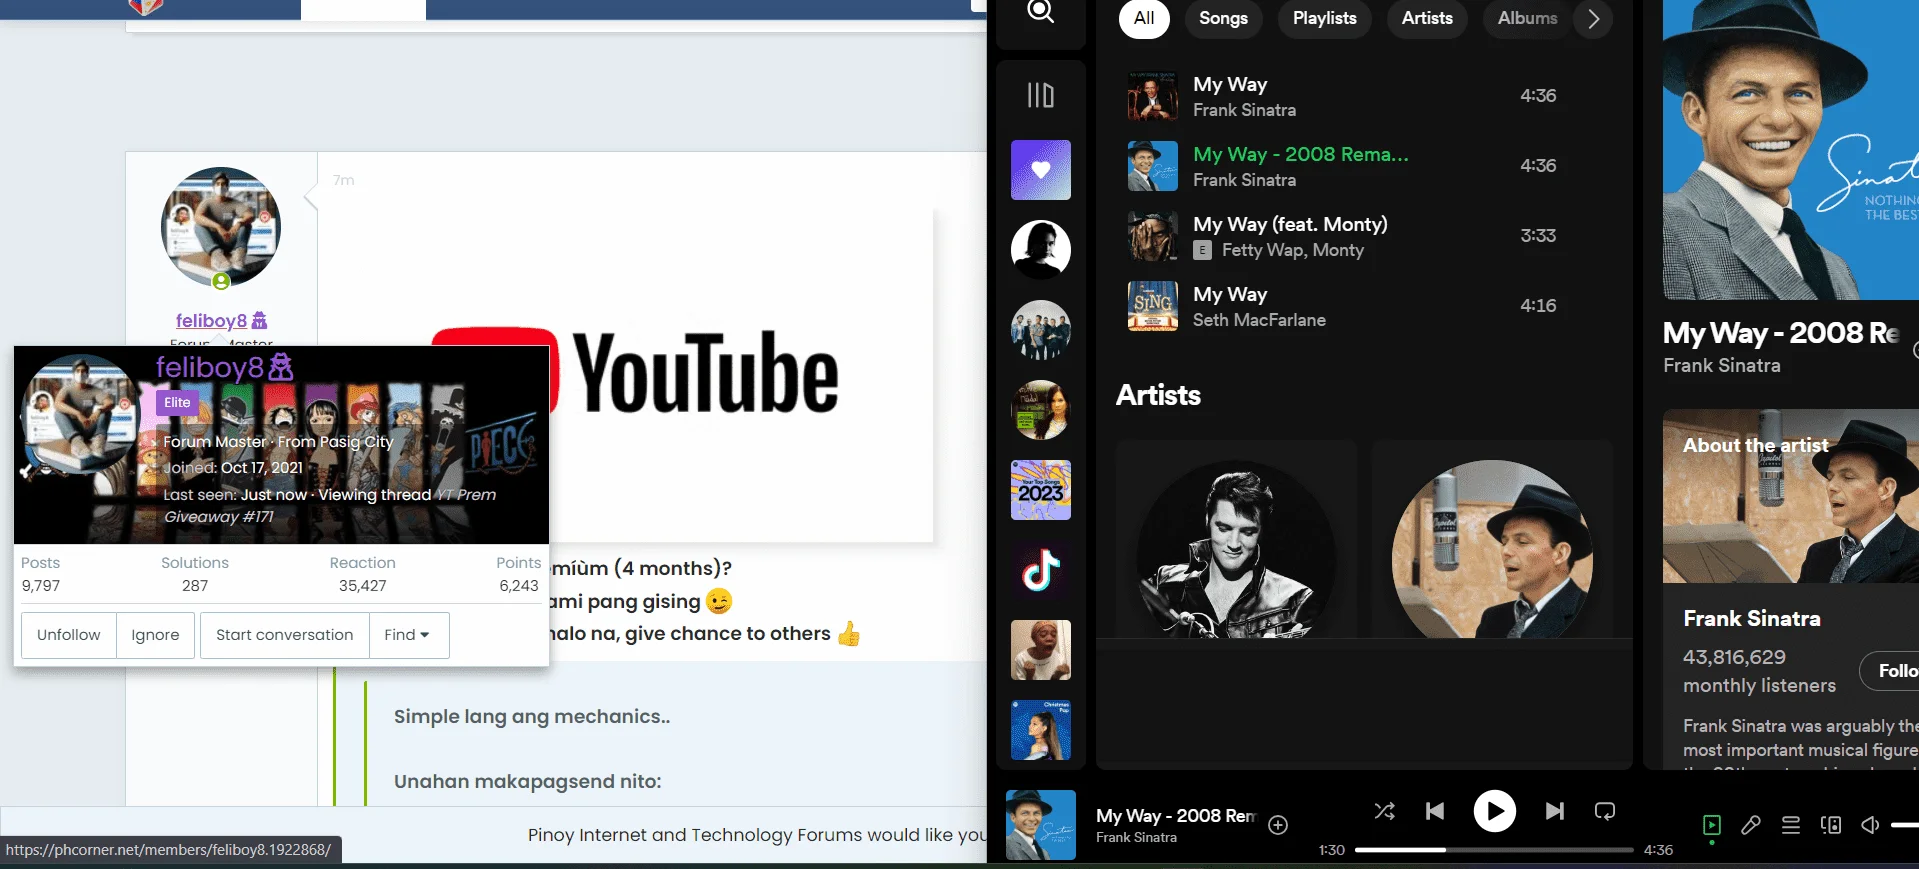Screen dimensions: 1919x869
Task: Adjust the volume slider
Action: [x=1905, y=825]
